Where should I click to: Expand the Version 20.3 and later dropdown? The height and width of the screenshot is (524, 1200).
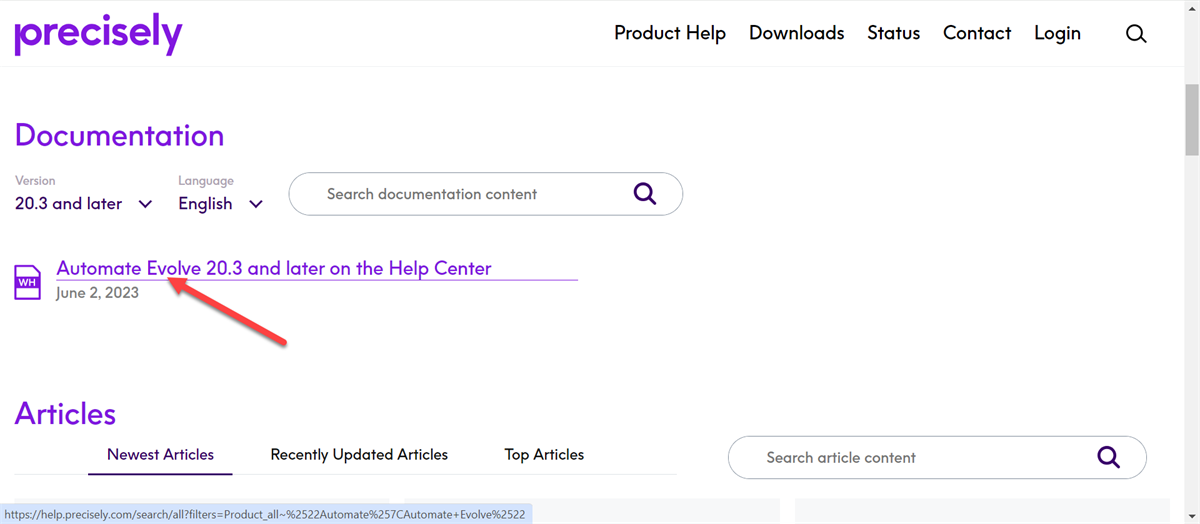coord(84,203)
